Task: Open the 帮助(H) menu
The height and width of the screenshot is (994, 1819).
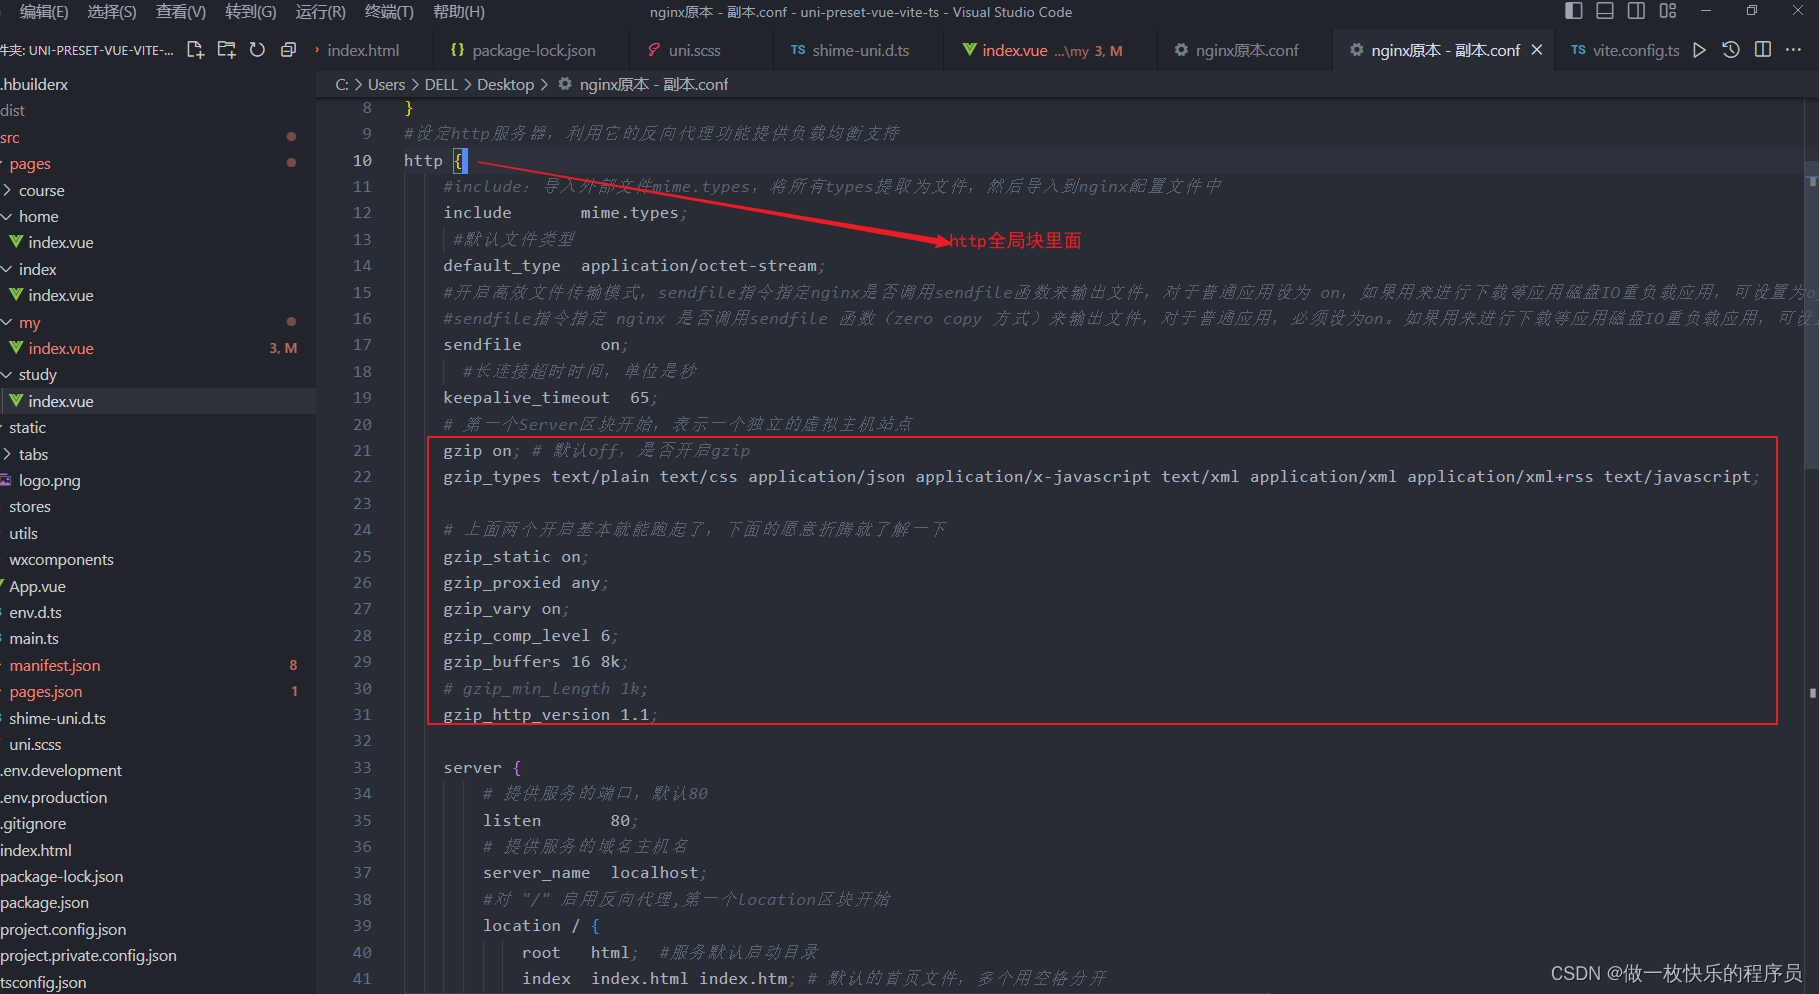Action: pyautogui.click(x=459, y=12)
